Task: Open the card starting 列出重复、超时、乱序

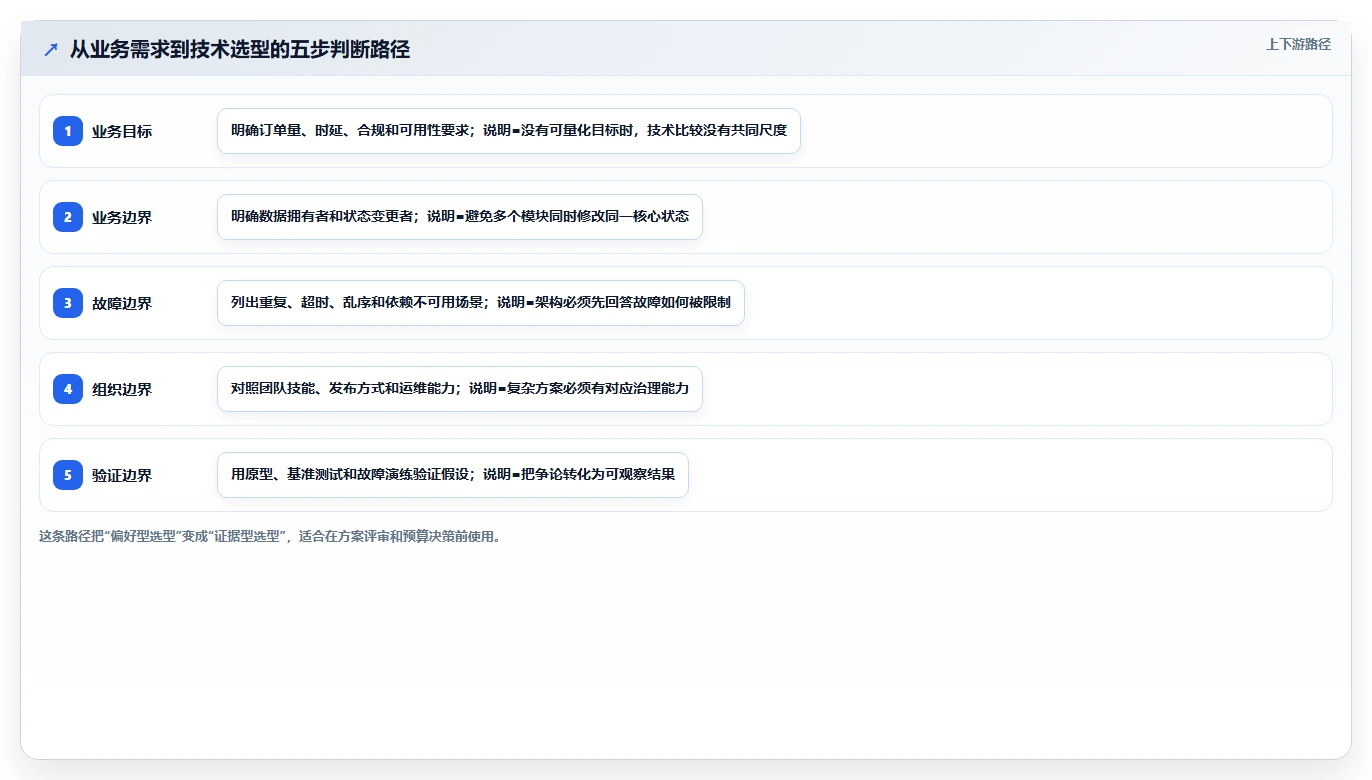Action: 481,303
